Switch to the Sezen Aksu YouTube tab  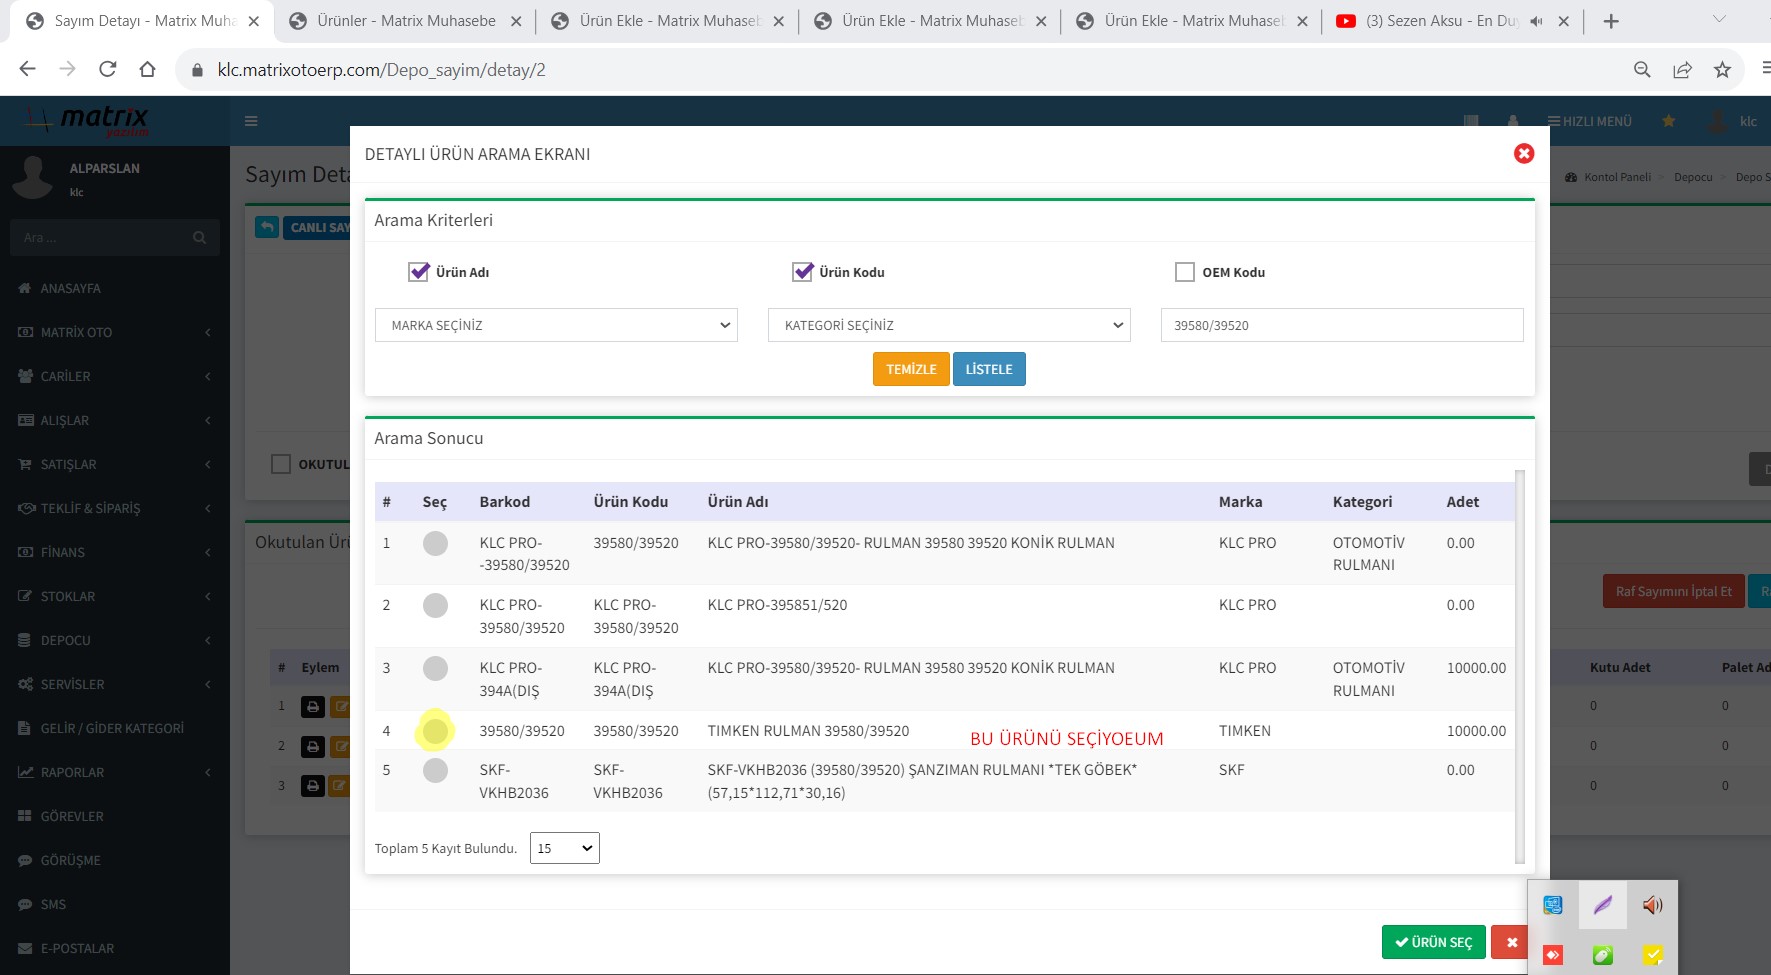[x=1440, y=21]
